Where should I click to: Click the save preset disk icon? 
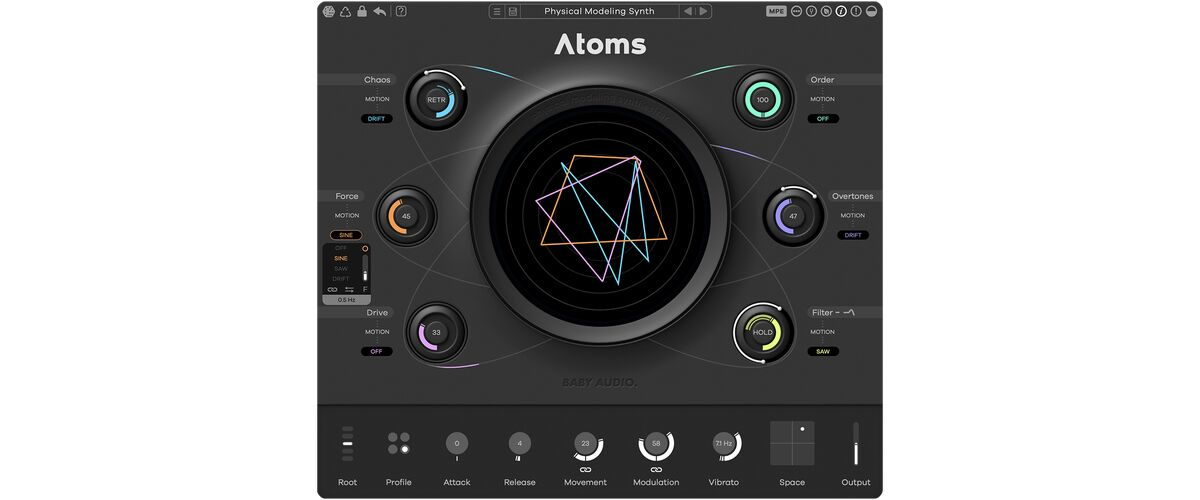(513, 12)
